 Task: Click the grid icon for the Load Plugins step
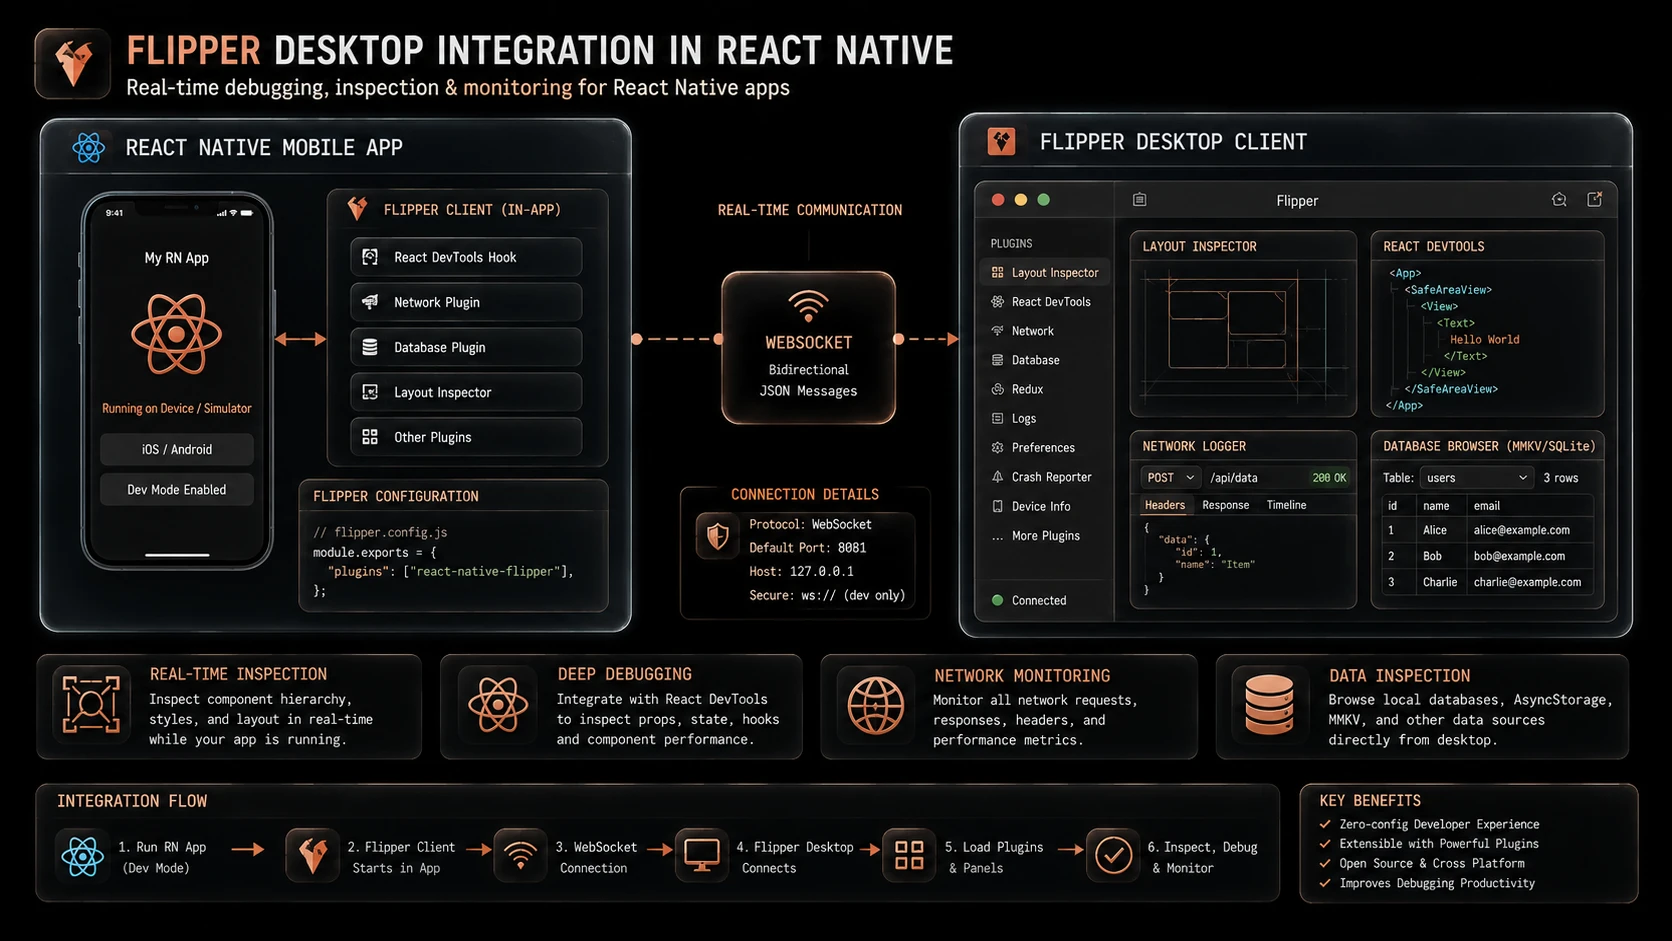pyautogui.click(x=909, y=855)
